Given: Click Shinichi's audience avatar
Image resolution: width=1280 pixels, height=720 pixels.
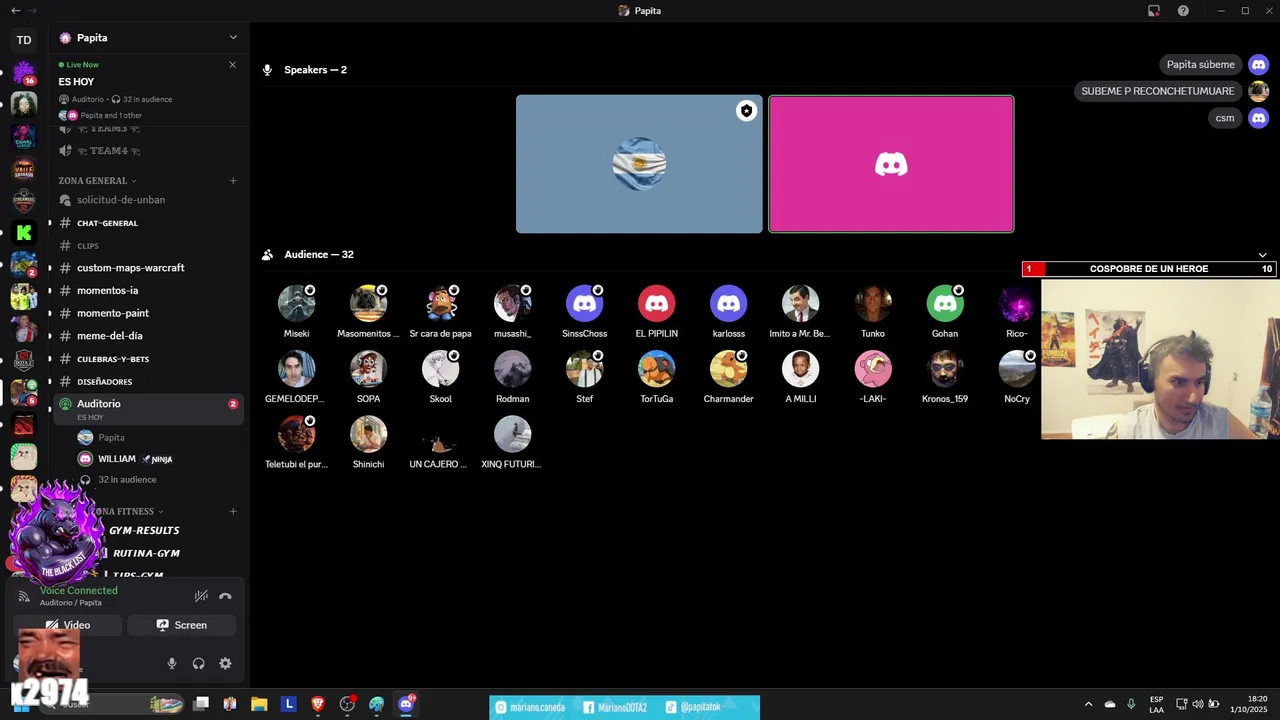Looking at the screenshot, I should click(x=368, y=434).
